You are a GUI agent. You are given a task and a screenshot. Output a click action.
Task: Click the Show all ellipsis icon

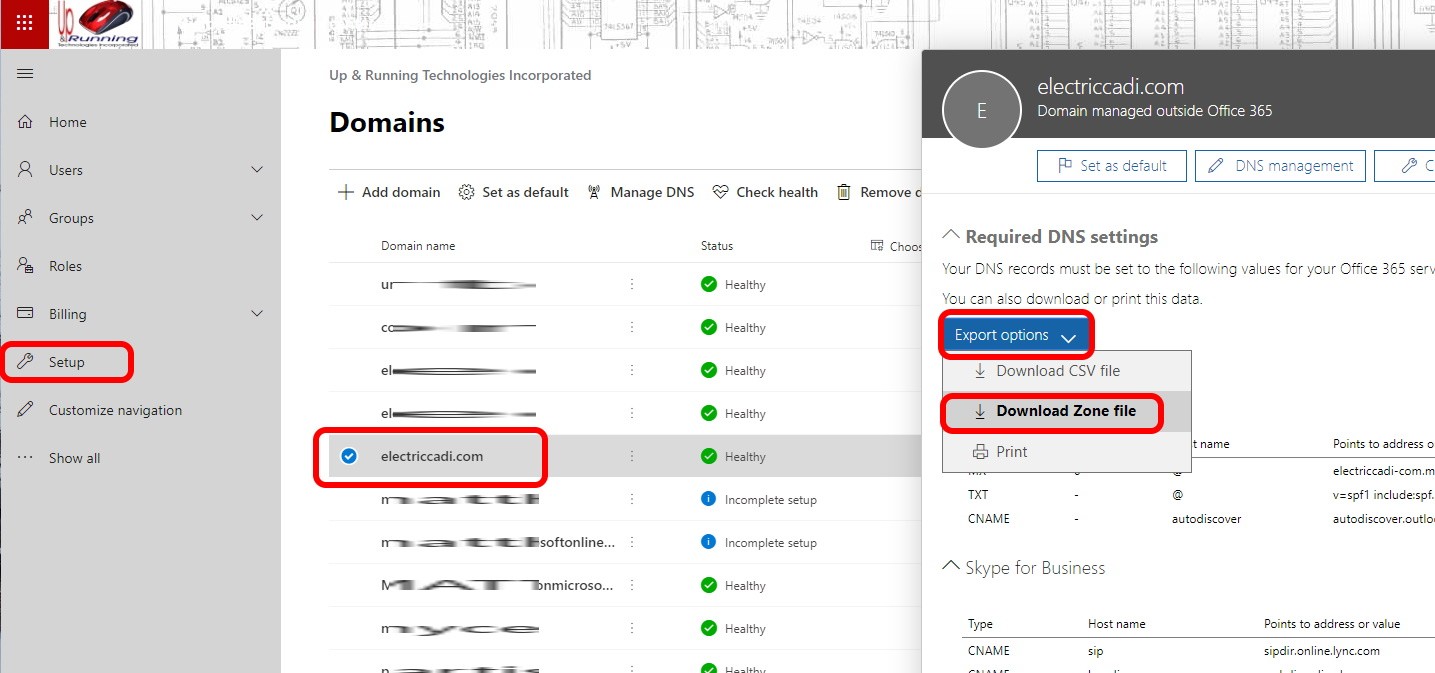pyautogui.click(x=26, y=458)
